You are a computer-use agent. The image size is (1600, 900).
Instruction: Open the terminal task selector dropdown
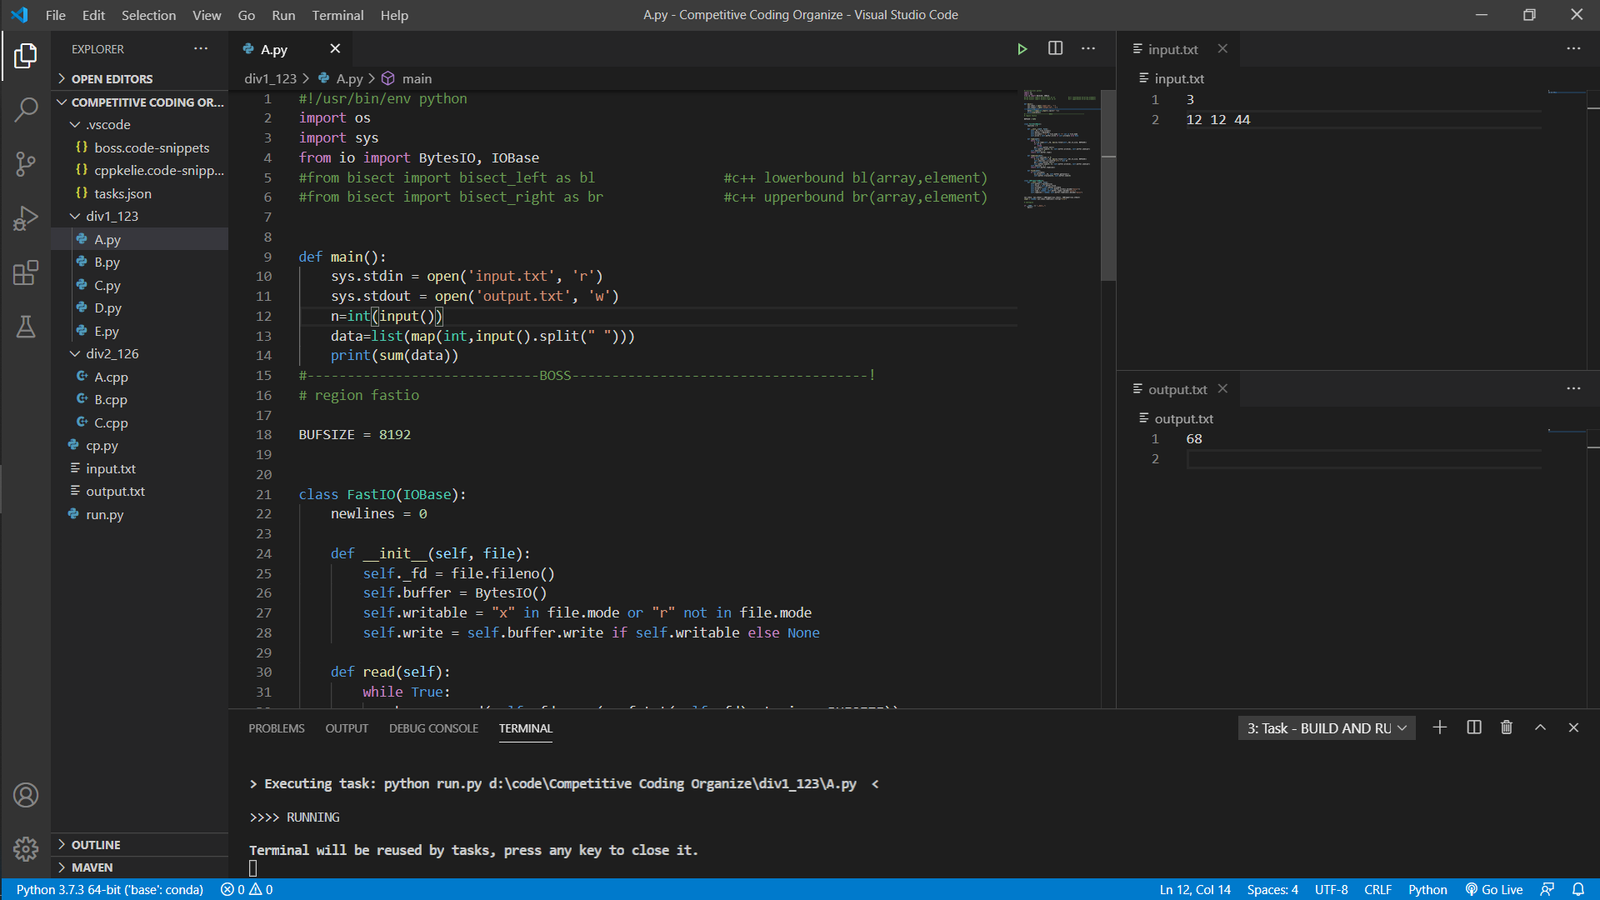1326,728
